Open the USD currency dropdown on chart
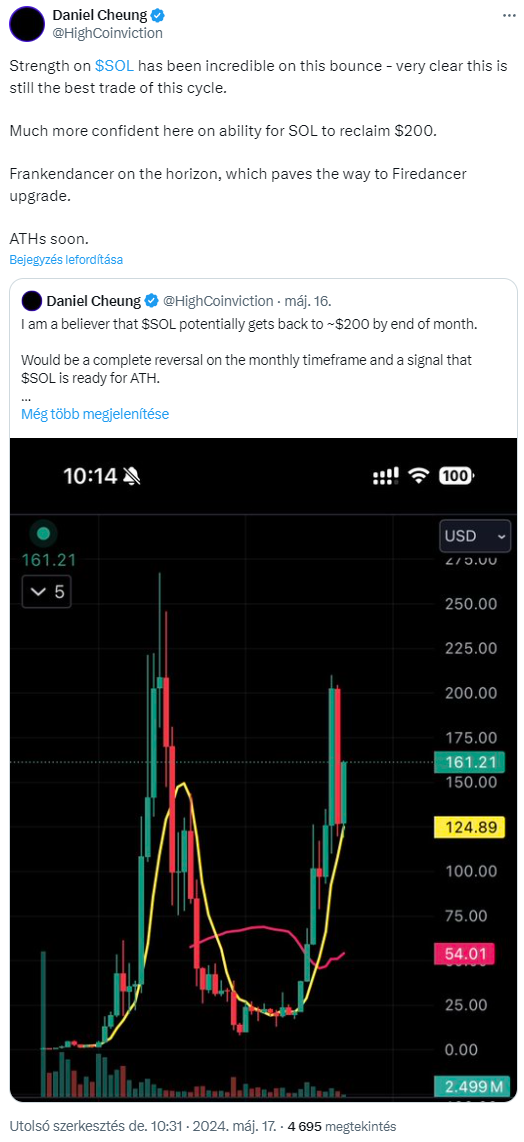Screen dimensions: 524x1142 tap(474, 537)
